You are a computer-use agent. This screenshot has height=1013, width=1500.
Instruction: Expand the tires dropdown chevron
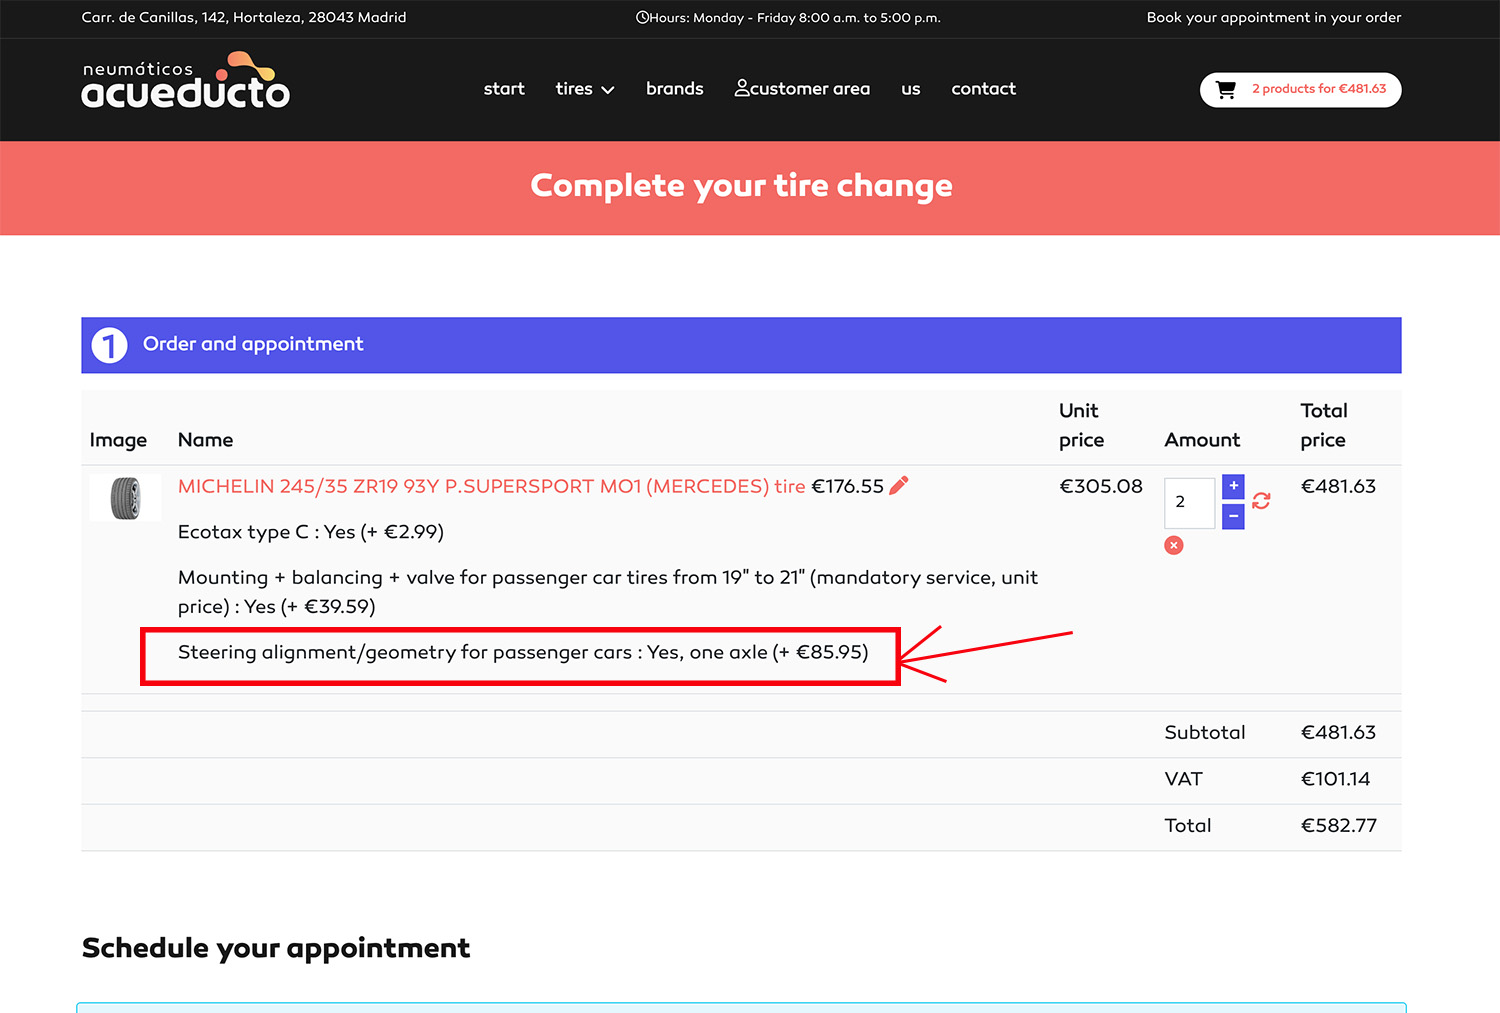[x=608, y=90]
